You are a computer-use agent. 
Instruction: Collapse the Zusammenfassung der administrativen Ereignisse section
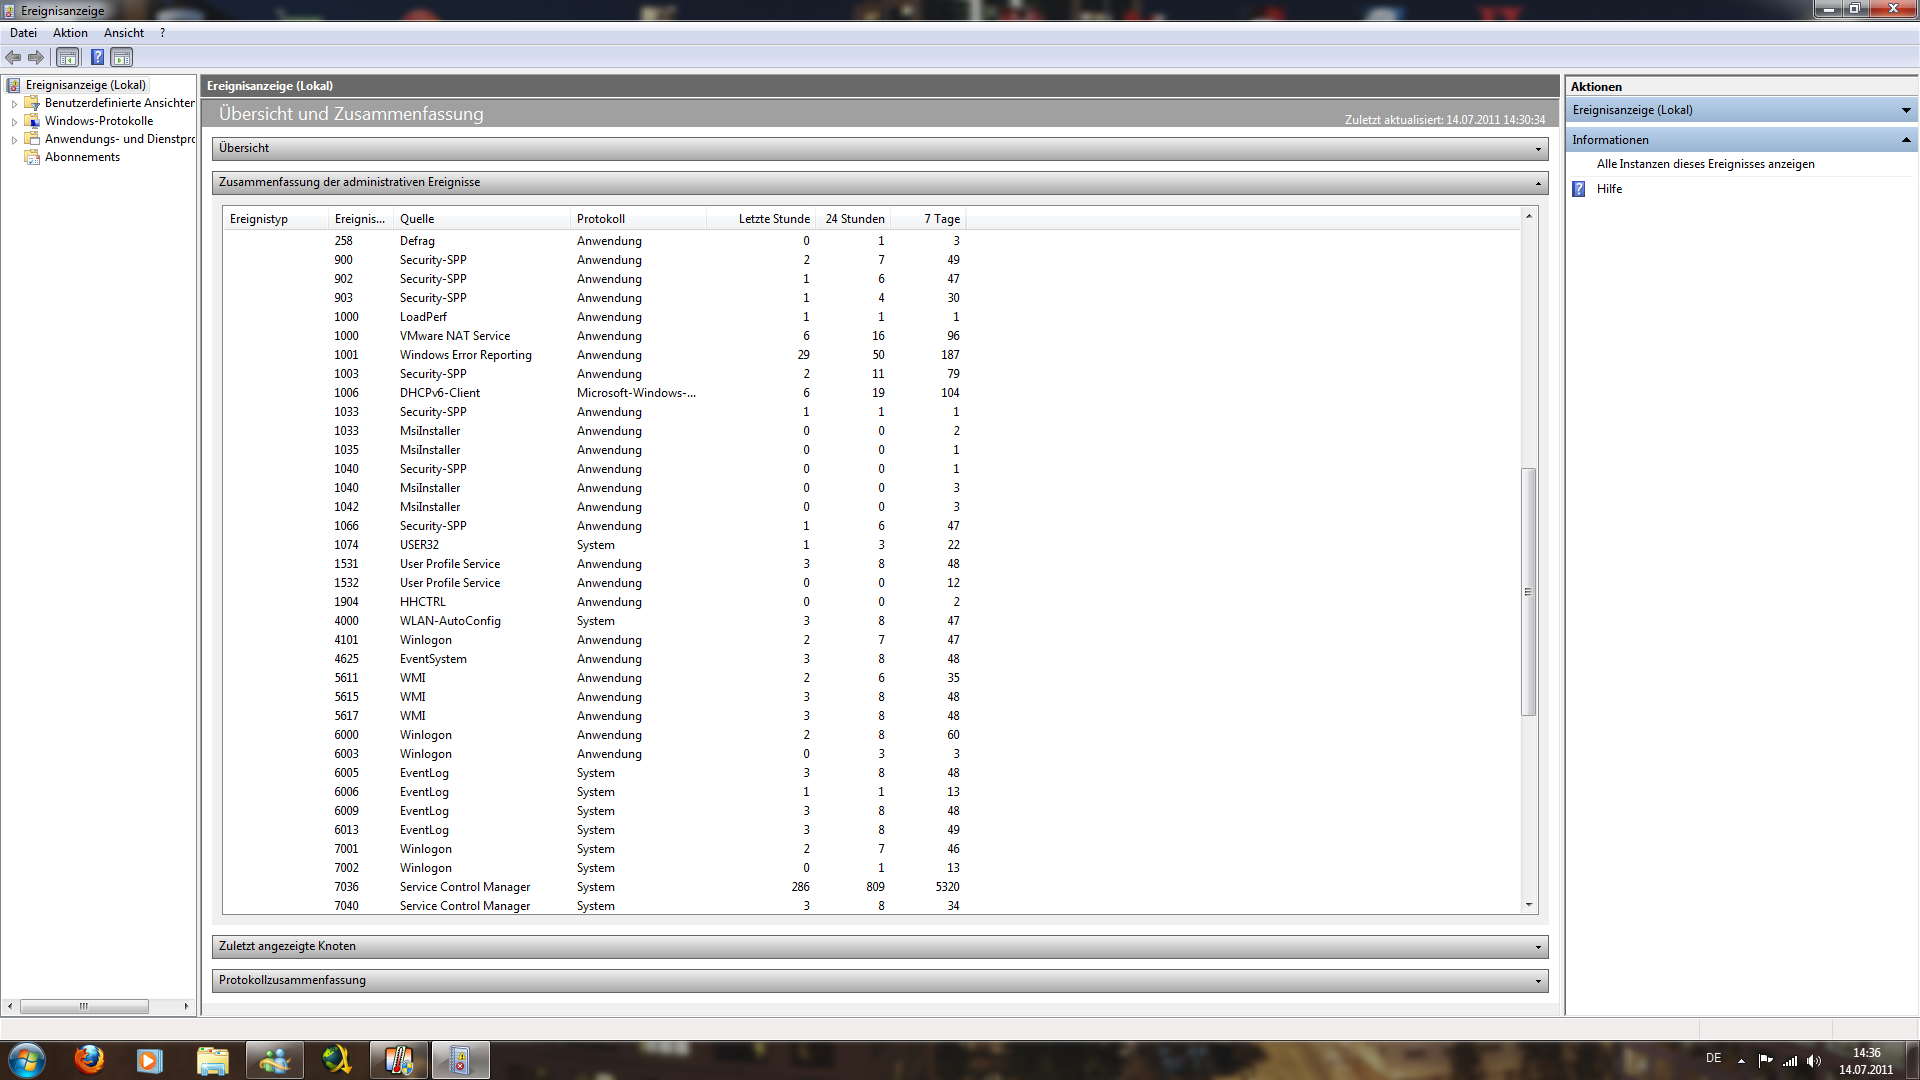pos(1538,183)
